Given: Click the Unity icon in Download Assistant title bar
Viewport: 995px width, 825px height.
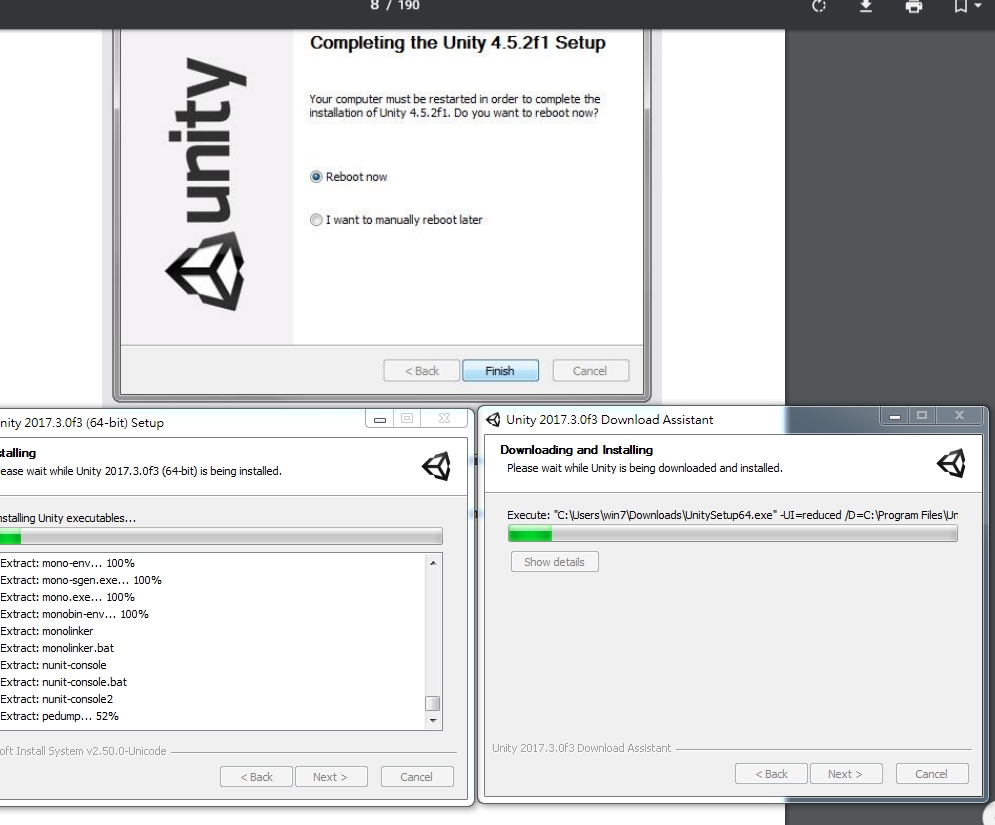Looking at the screenshot, I should 493,419.
